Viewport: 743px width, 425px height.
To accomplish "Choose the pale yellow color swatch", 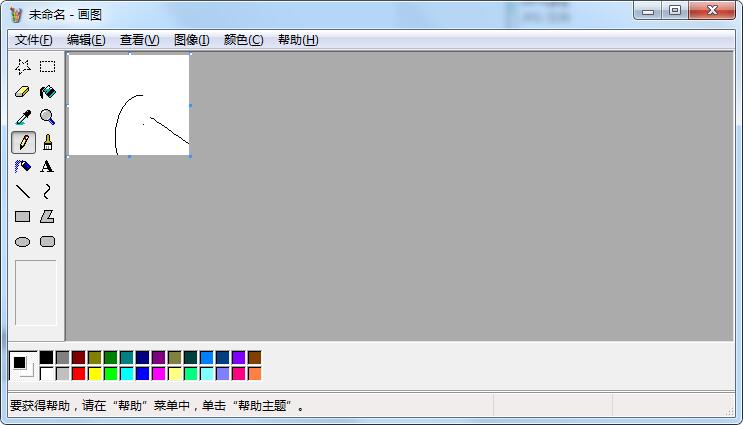I will point(174,373).
